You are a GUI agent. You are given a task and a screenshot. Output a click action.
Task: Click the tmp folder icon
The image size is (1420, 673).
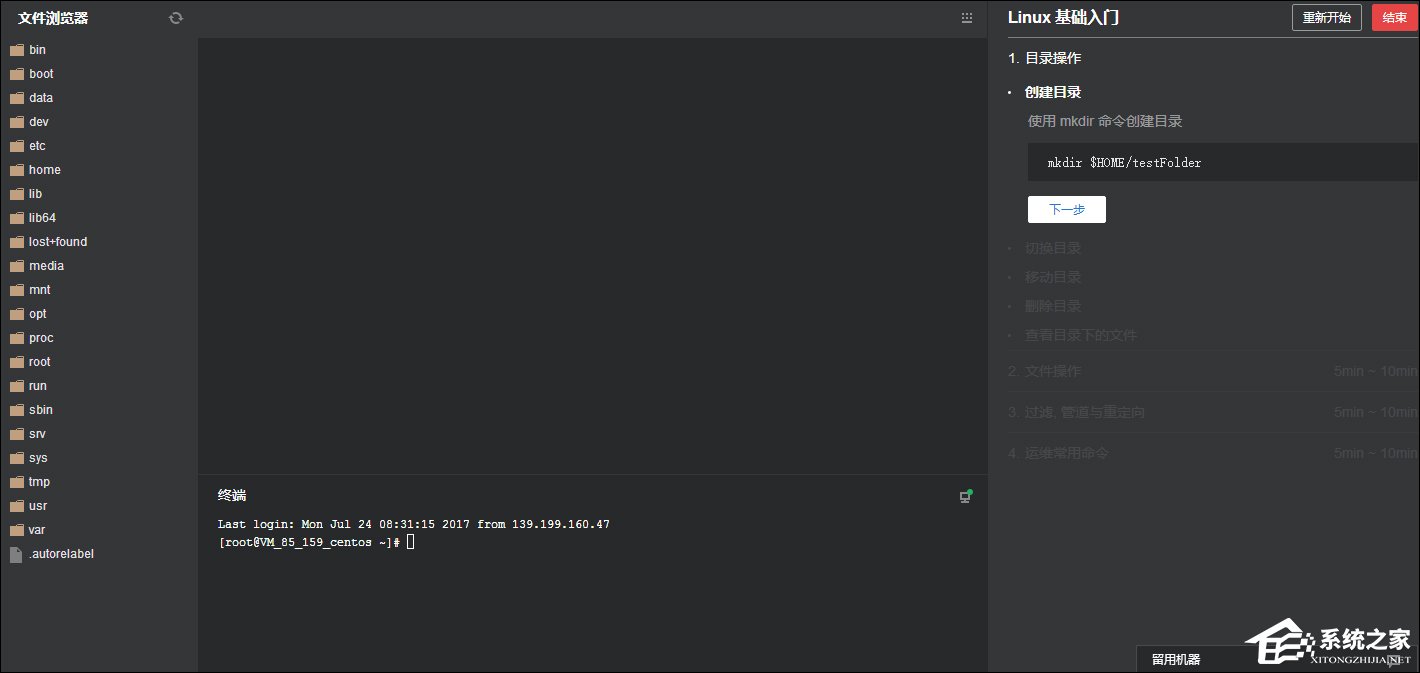[16, 482]
